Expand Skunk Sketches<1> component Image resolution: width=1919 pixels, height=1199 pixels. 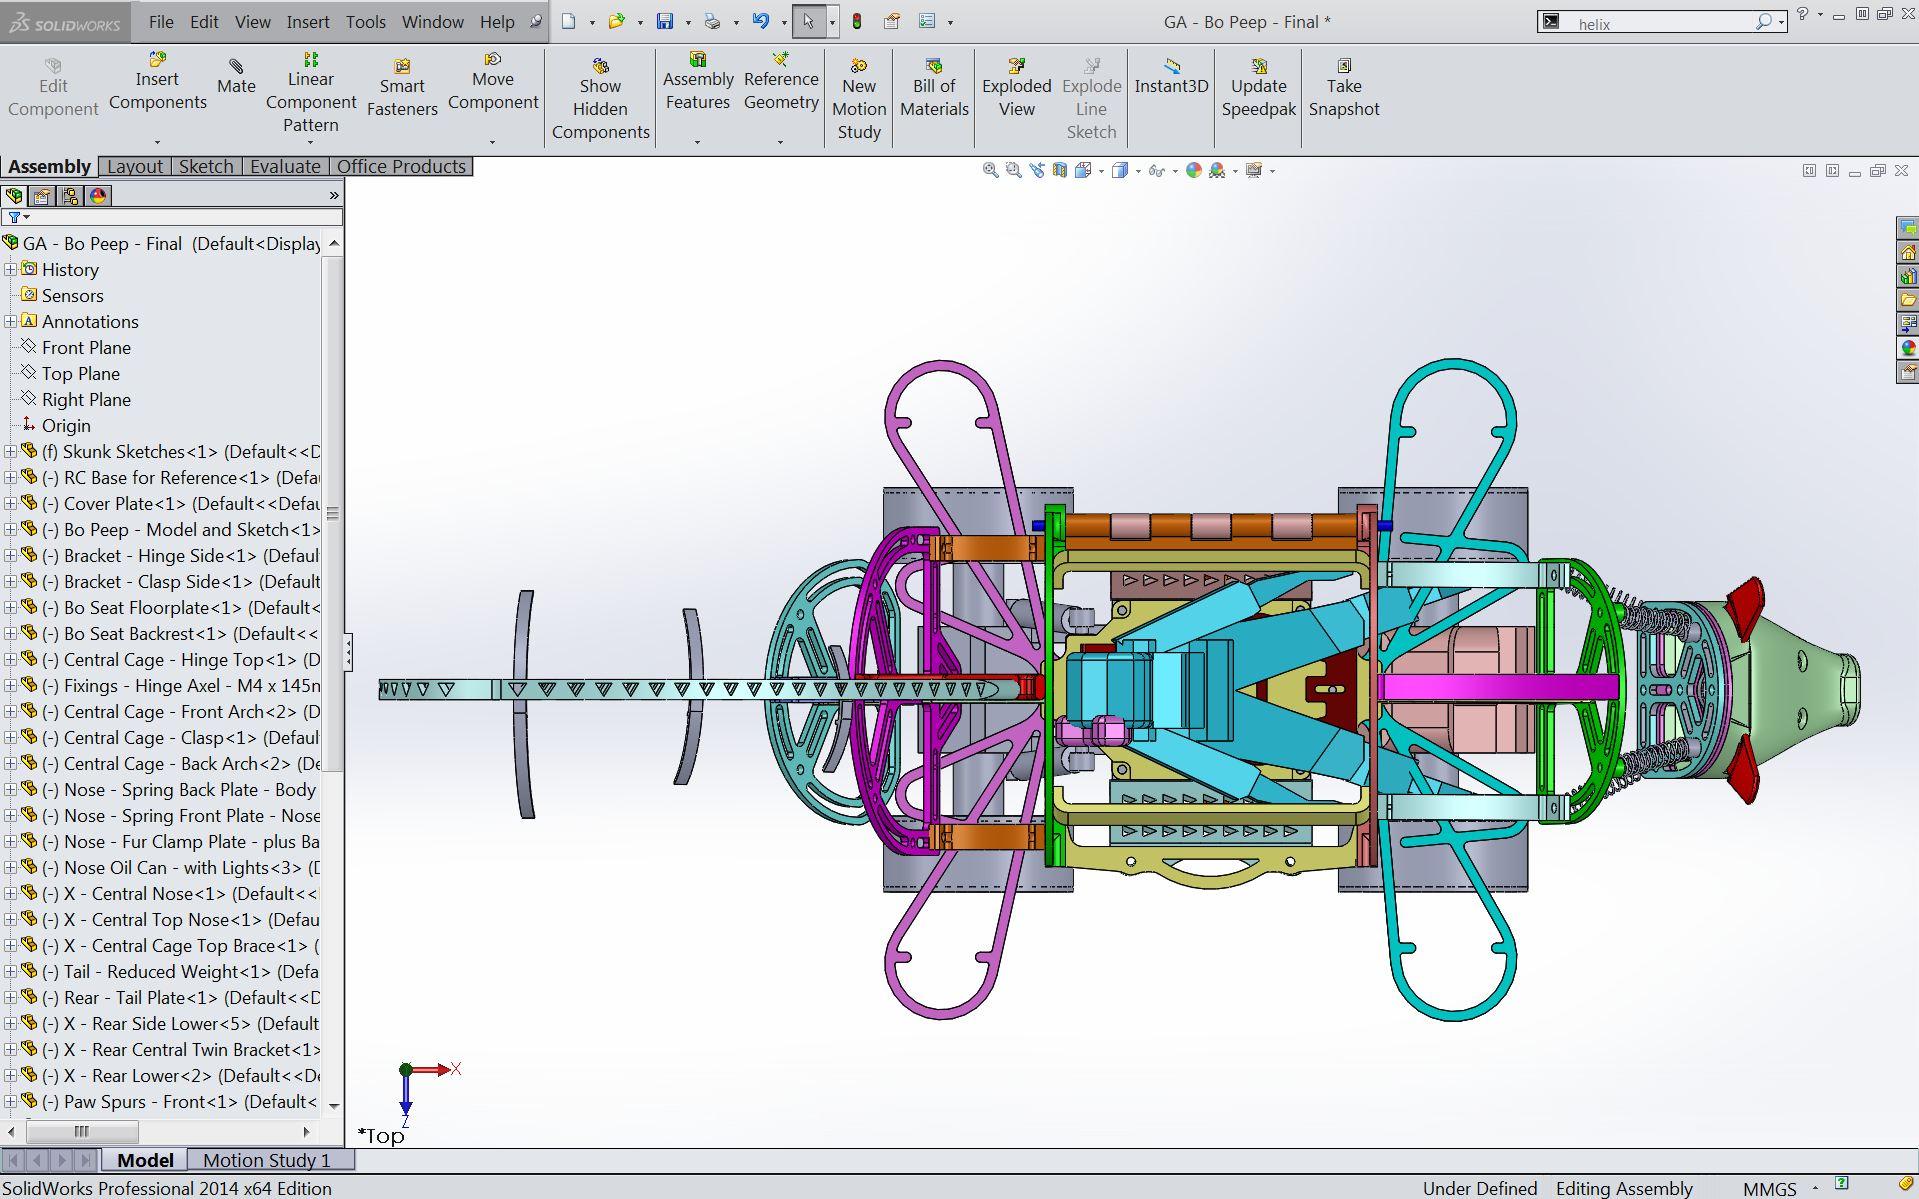pyautogui.click(x=10, y=451)
